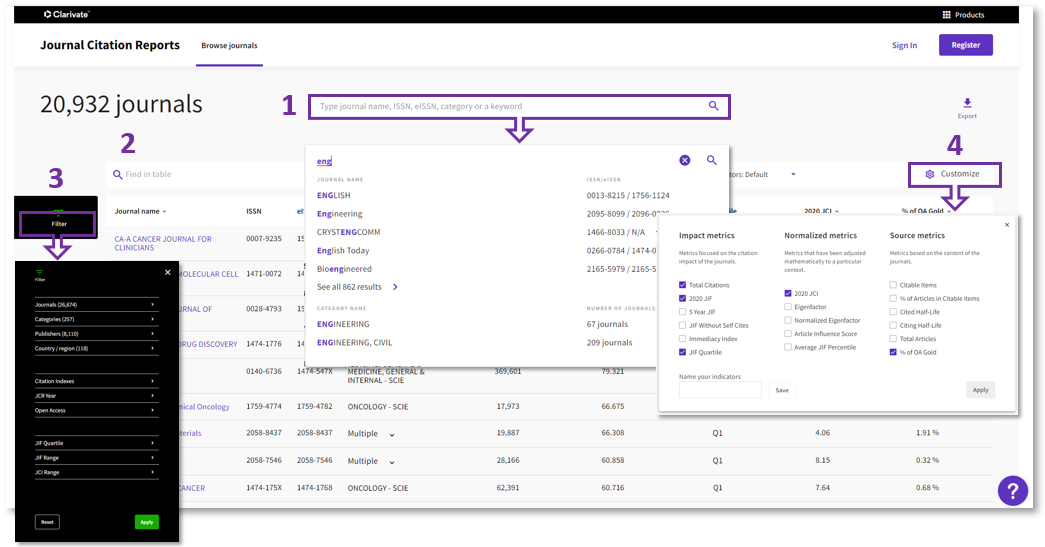This screenshot has width=1045, height=547.
Task: Close the black Filter panel
Action: pyautogui.click(x=167, y=273)
